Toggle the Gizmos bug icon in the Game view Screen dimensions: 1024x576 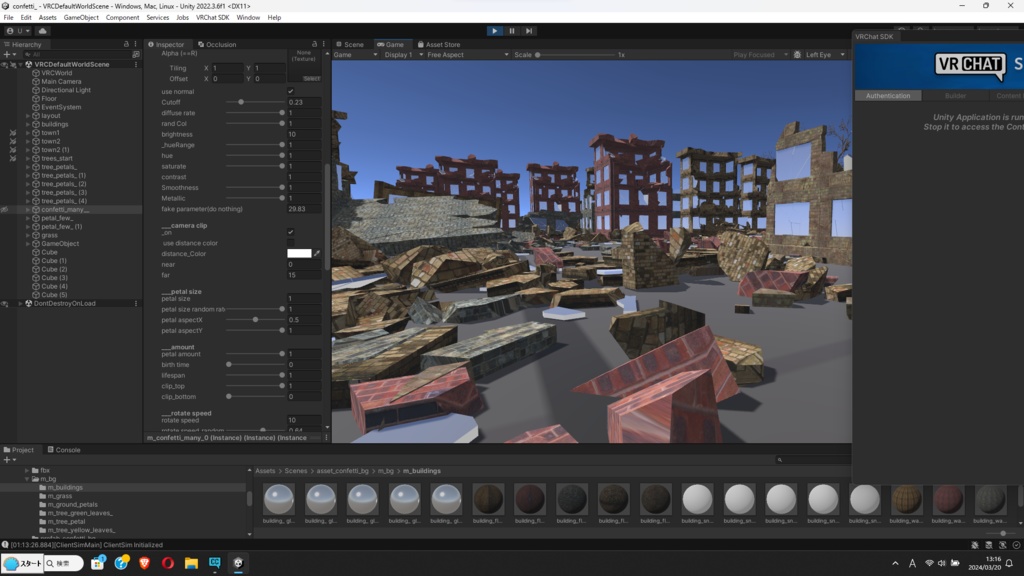click(797, 55)
